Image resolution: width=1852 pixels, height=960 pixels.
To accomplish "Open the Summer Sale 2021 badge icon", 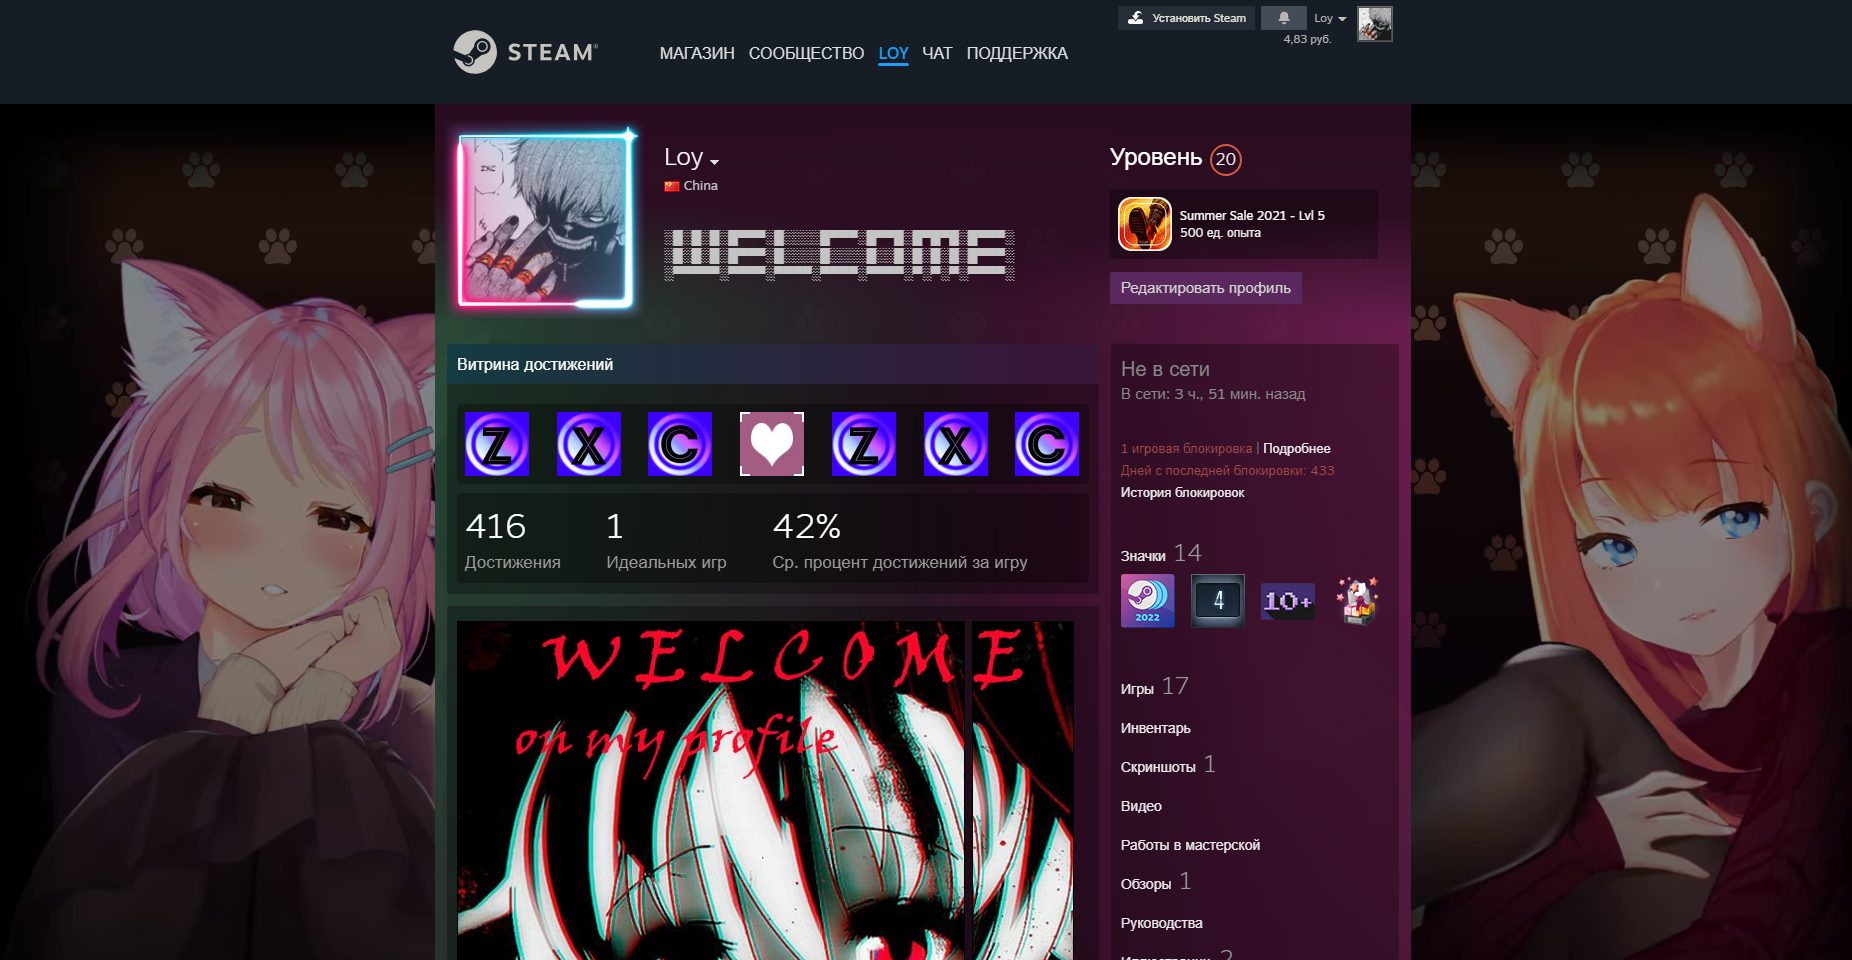I will point(1145,224).
